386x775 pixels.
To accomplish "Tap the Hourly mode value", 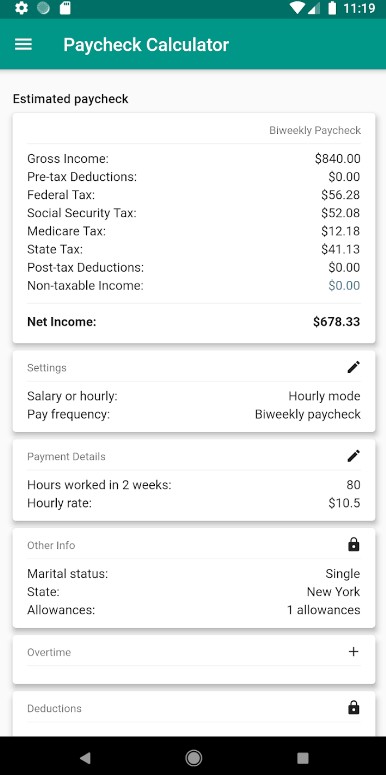I will [x=324, y=396].
